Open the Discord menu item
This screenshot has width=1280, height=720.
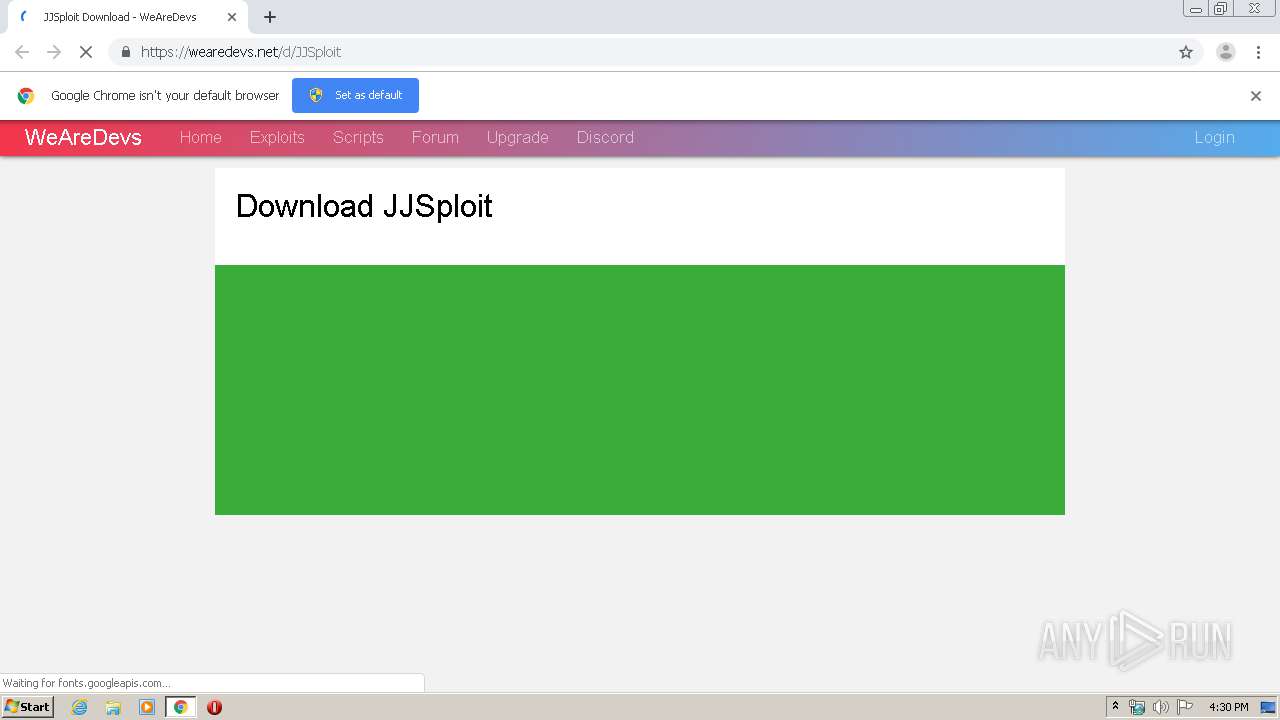[x=605, y=137]
